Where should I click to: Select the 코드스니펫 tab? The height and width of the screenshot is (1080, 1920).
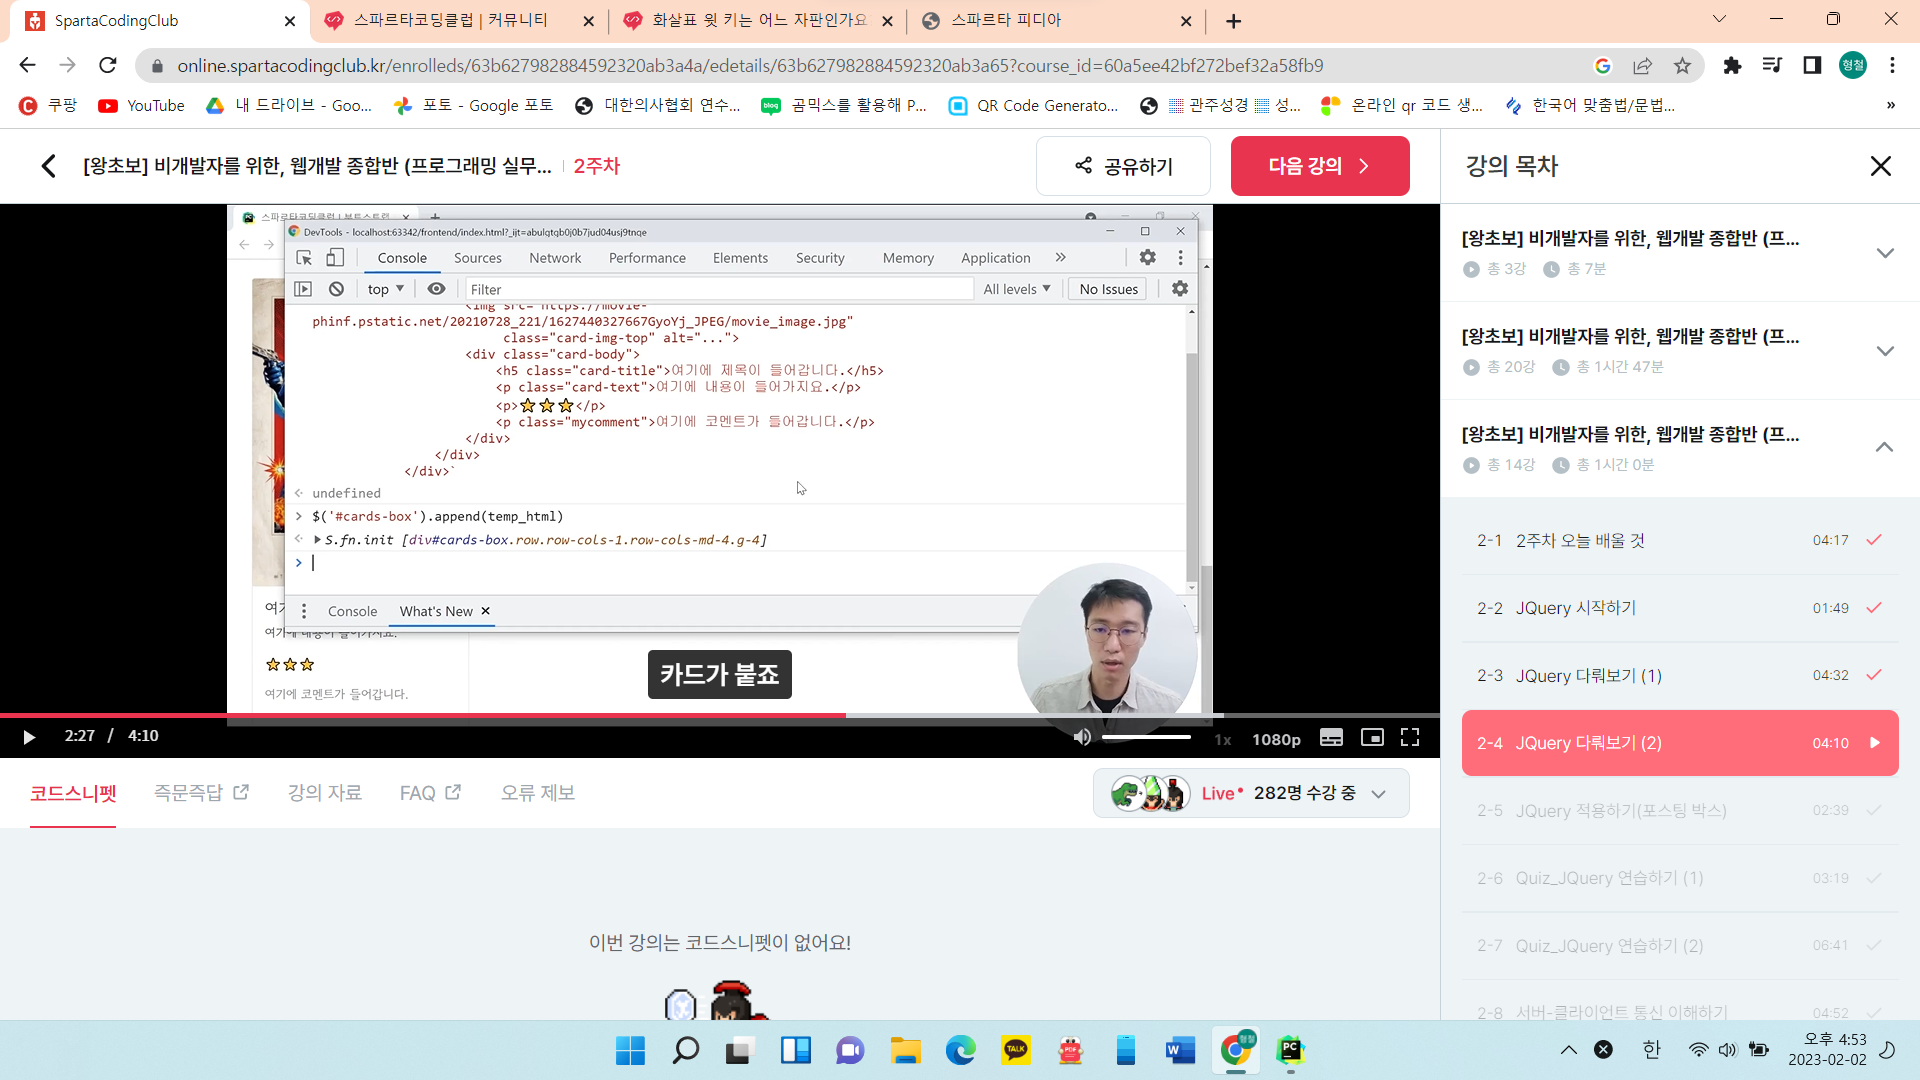[x=73, y=793]
